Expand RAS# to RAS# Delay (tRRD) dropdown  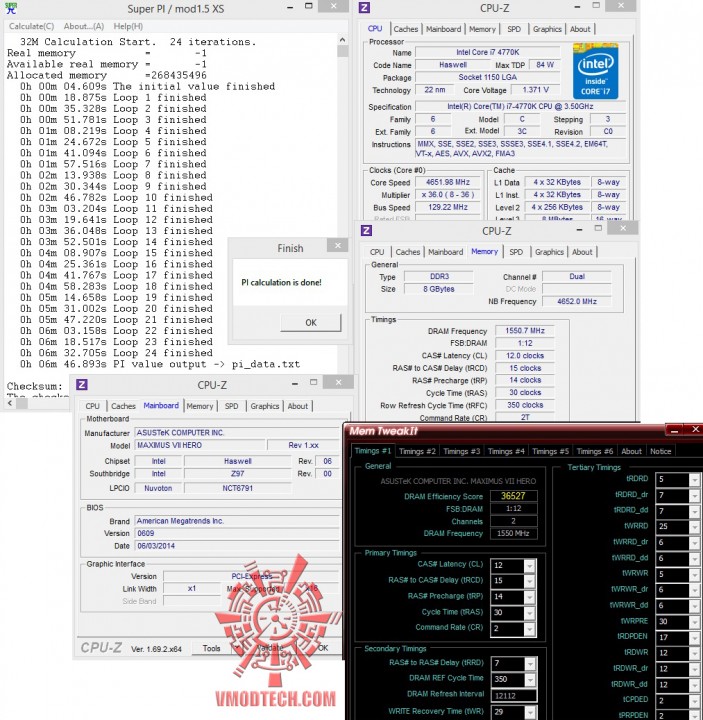(x=529, y=664)
